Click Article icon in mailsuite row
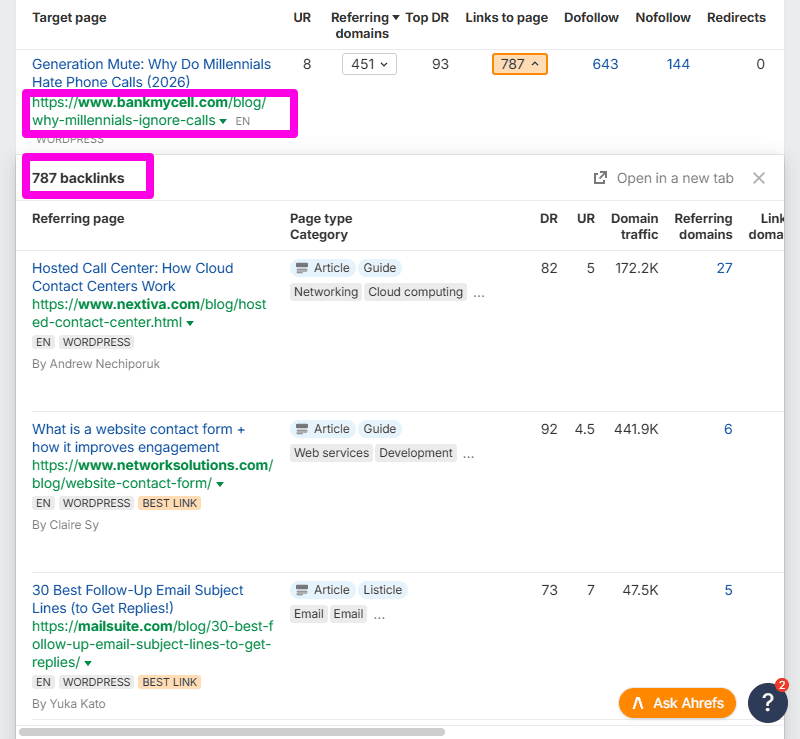Viewport: 800px width, 739px height. pos(302,590)
